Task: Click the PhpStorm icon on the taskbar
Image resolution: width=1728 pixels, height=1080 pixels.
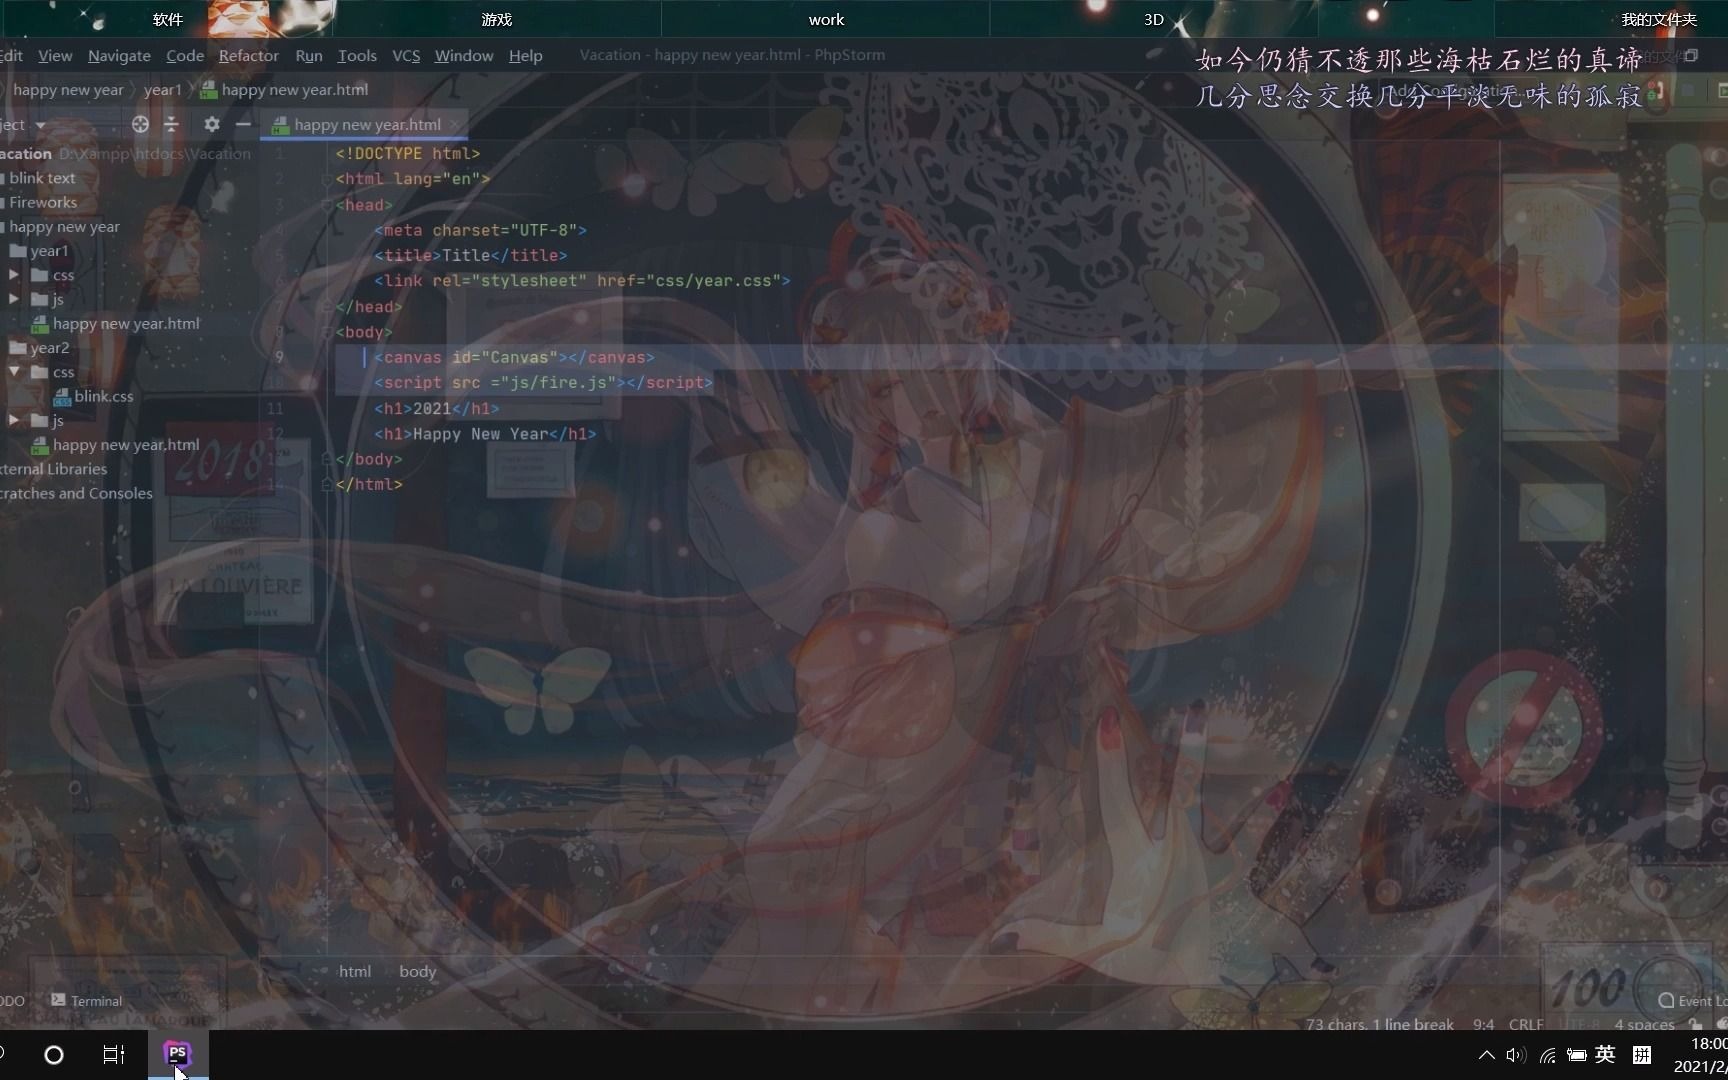Action: 177,1053
